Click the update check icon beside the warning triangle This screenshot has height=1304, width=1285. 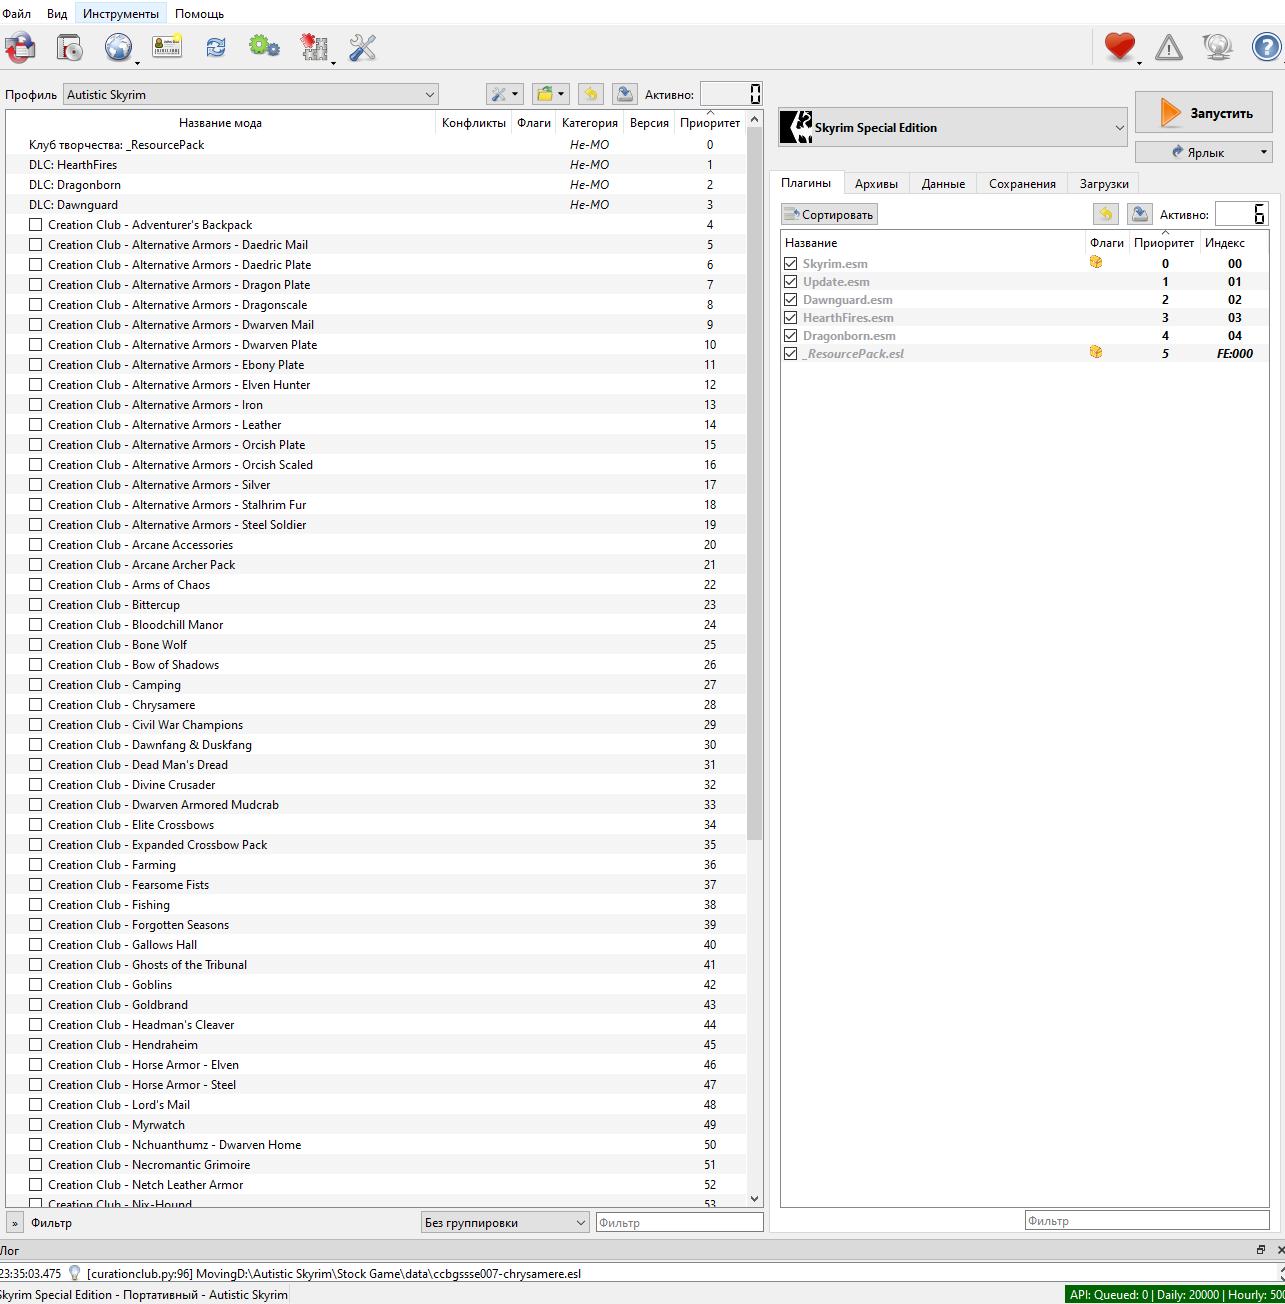coord(1217,47)
